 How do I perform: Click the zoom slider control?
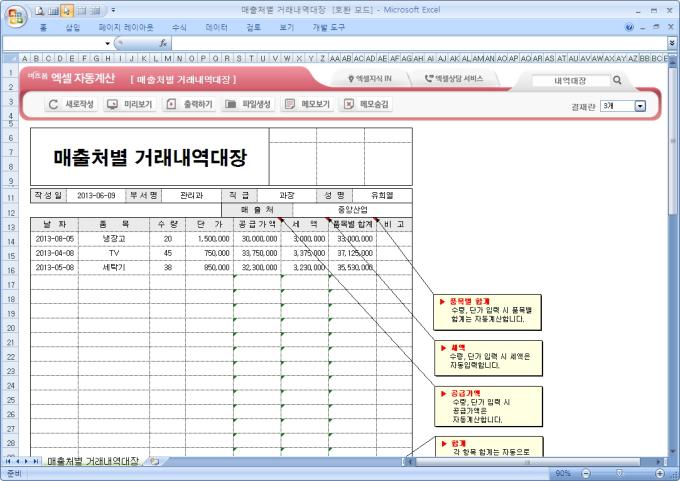619,473
